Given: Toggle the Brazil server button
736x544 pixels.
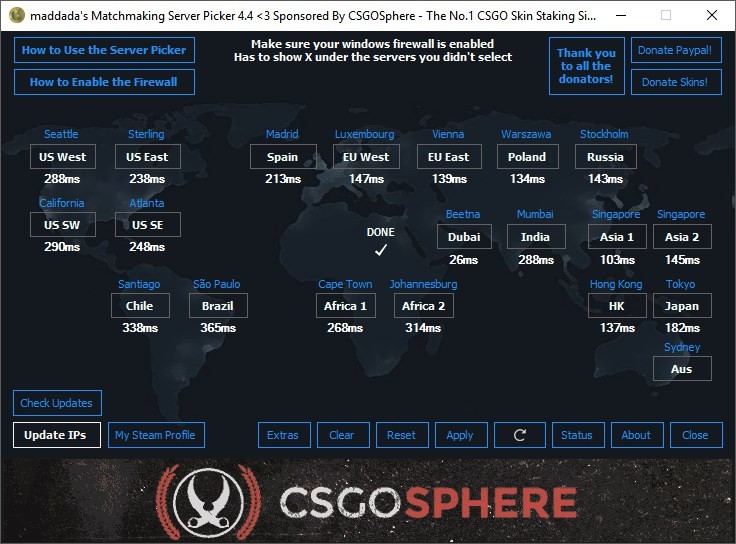Looking at the screenshot, I should (217, 306).
